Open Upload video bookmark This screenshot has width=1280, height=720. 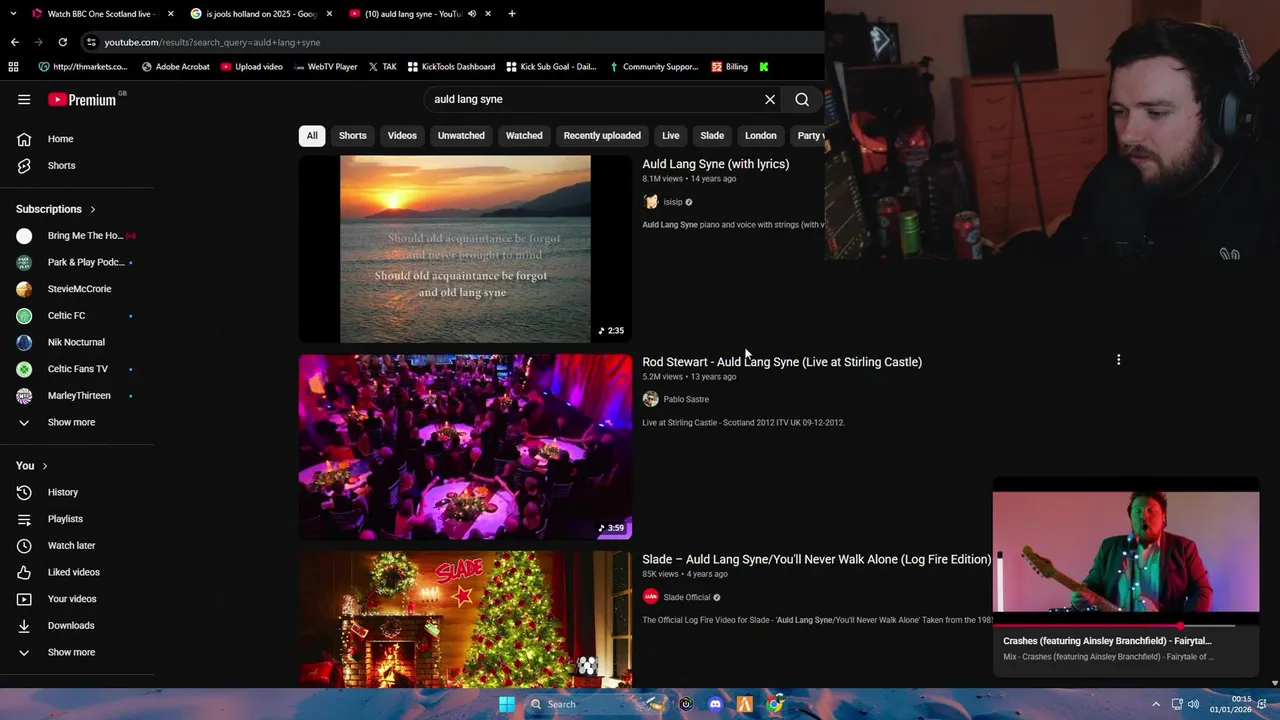pos(251,67)
